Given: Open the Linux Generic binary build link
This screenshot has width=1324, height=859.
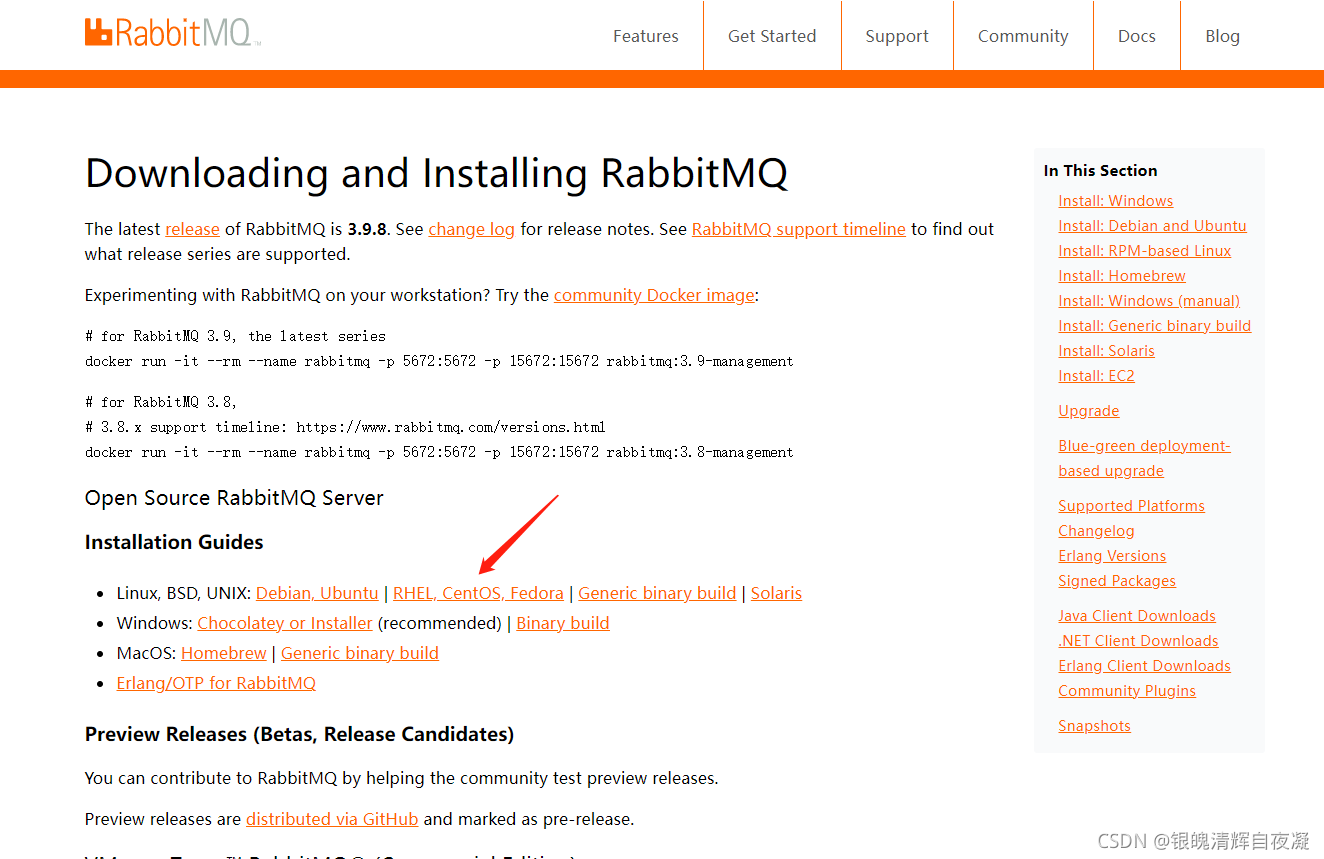Looking at the screenshot, I should [x=657, y=593].
